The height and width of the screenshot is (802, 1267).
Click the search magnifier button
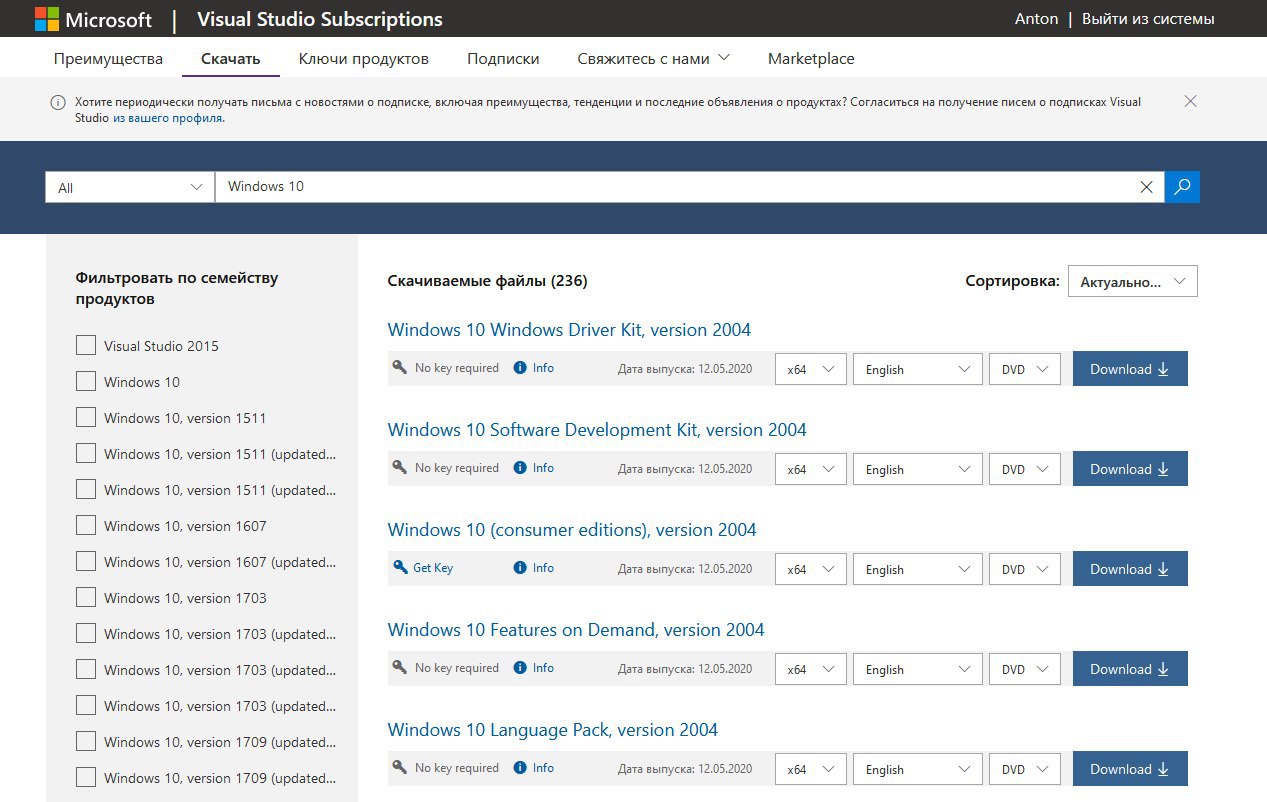click(x=1182, y=187)
